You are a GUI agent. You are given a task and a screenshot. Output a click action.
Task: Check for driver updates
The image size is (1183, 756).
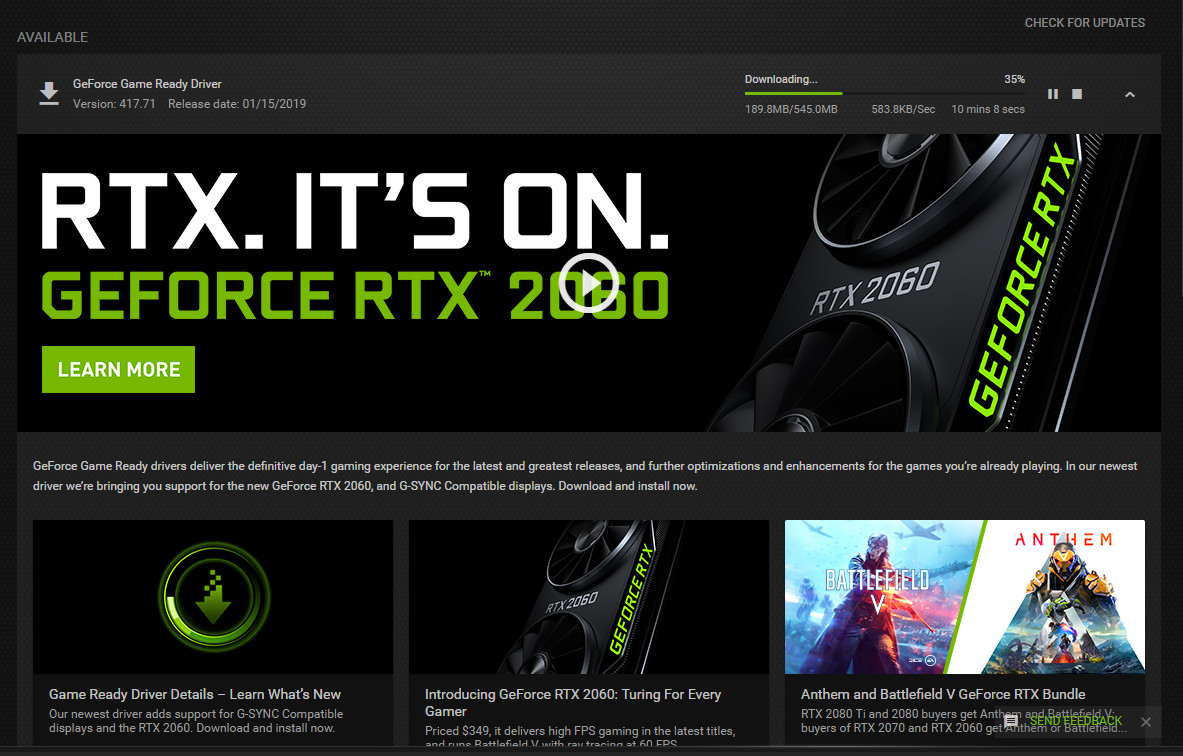coord(1084,23)
